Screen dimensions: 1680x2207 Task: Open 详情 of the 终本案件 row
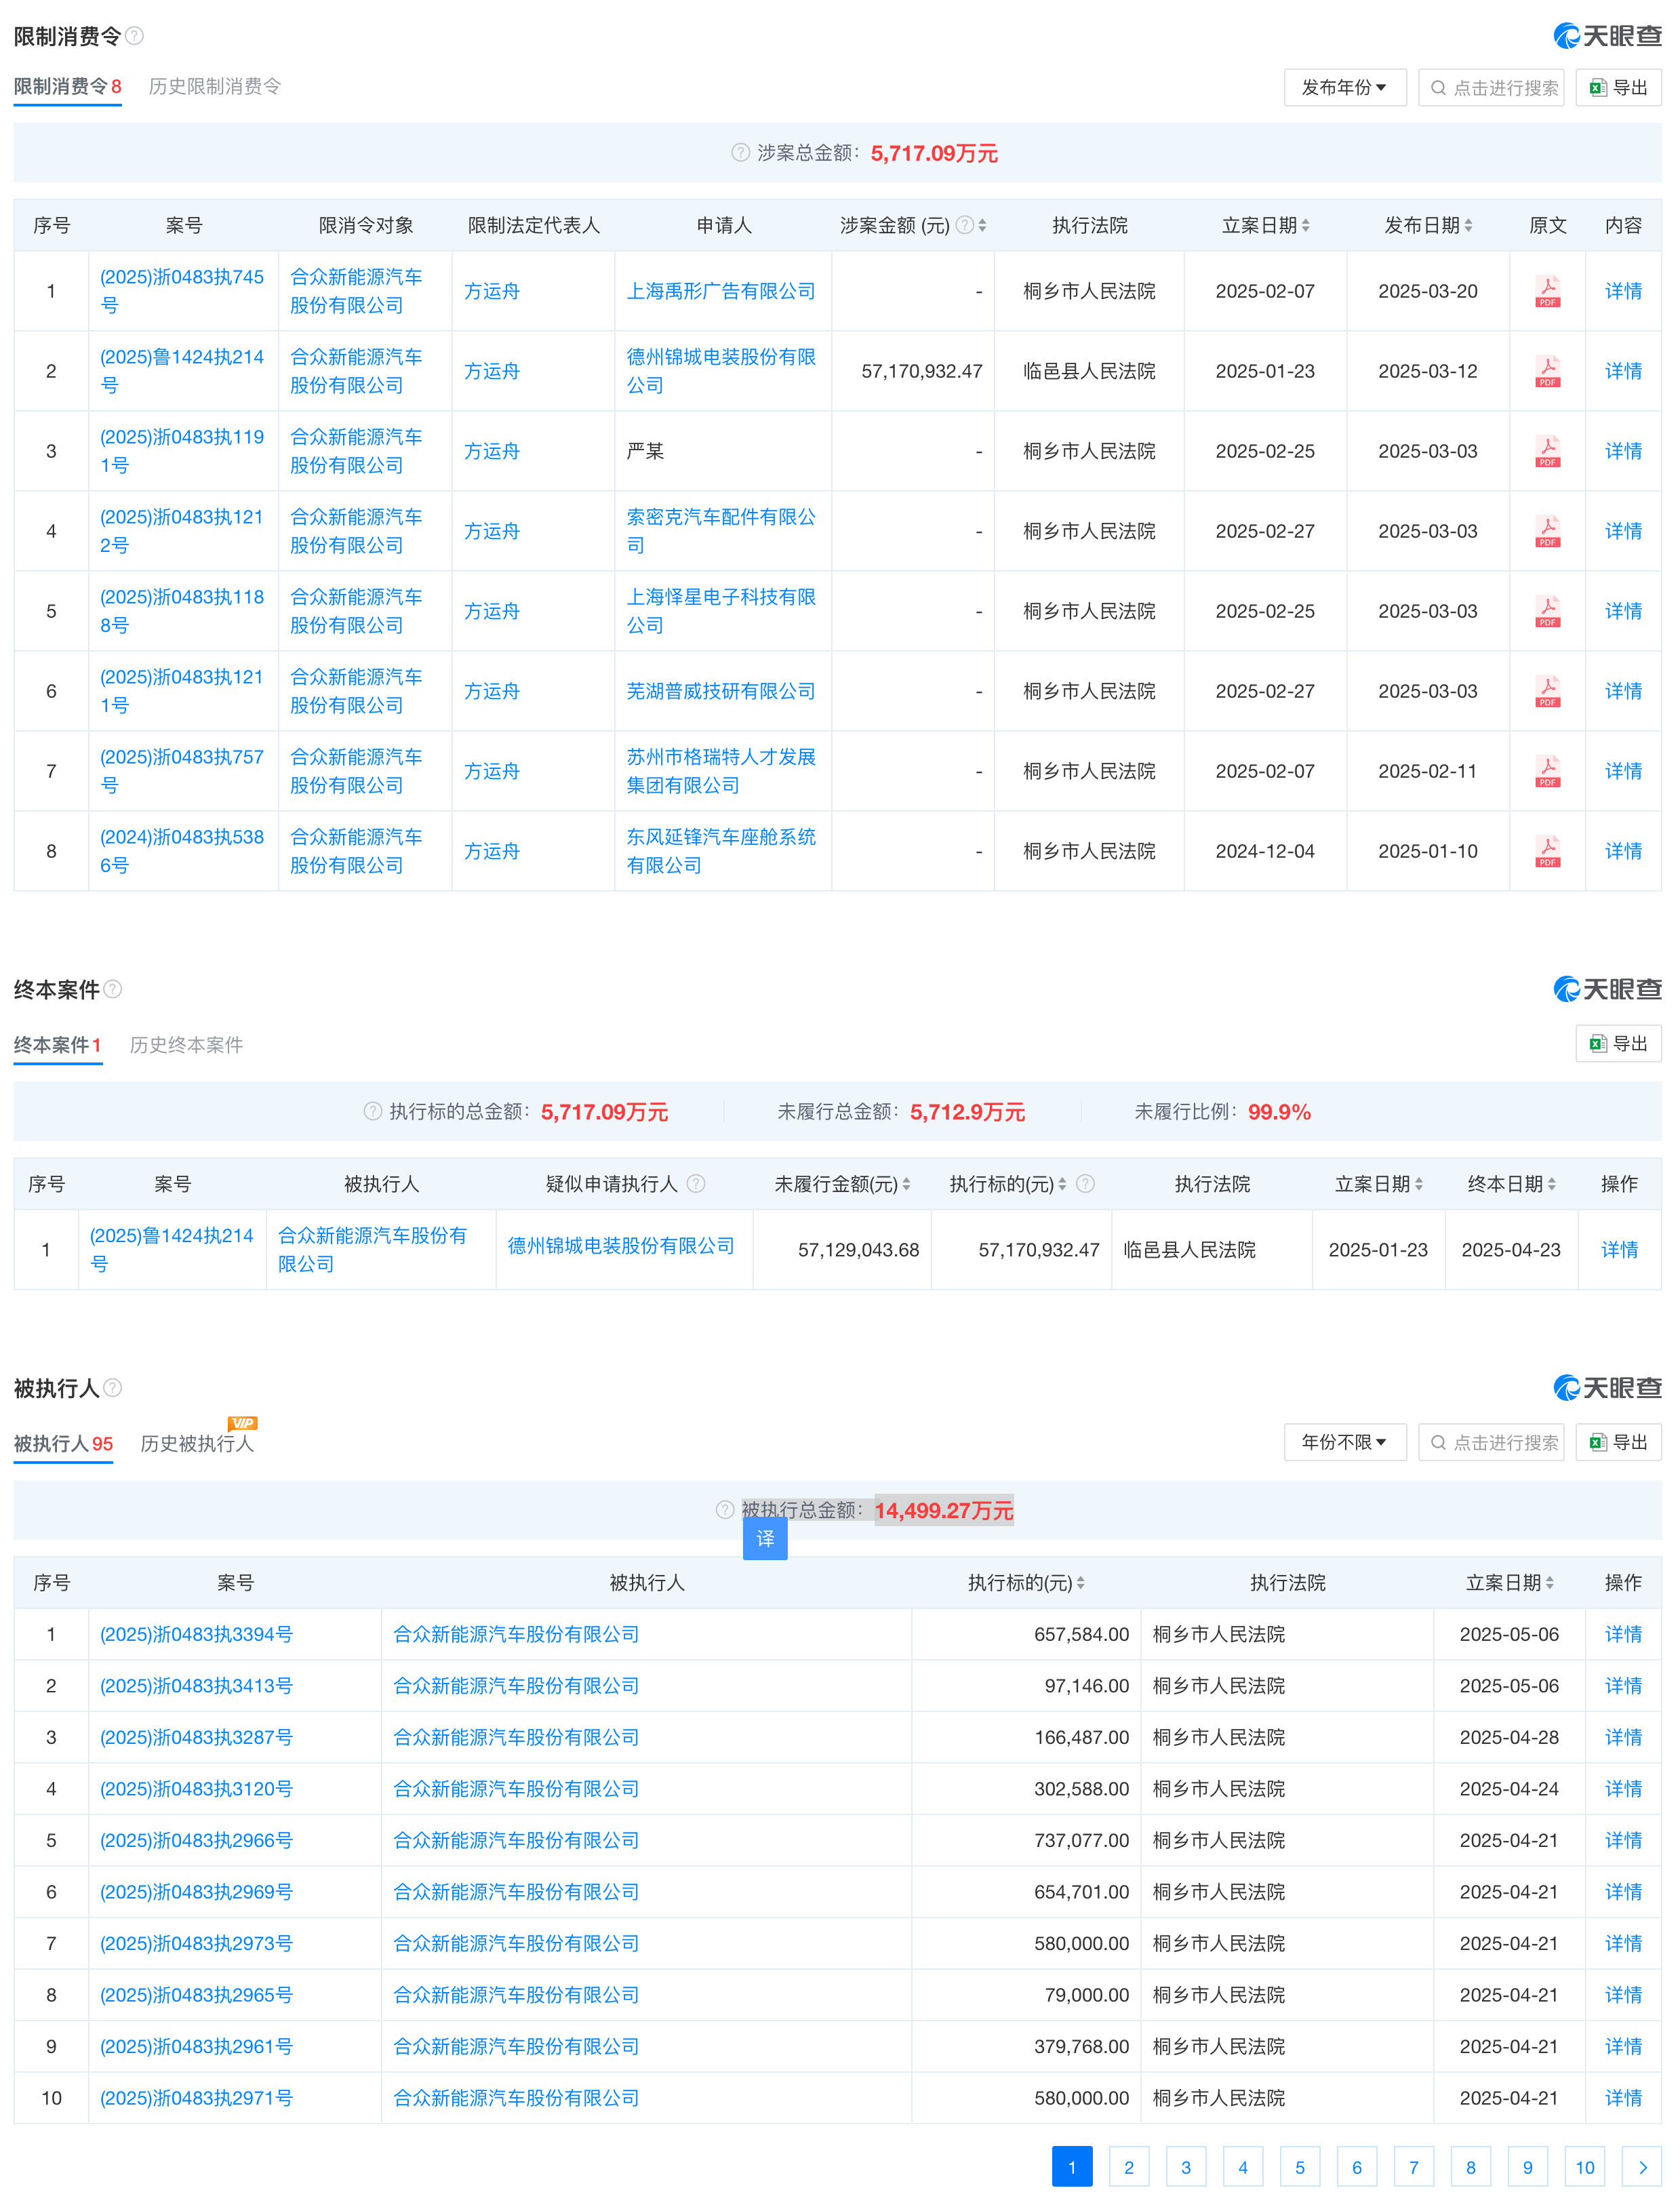(1619, 1249)
